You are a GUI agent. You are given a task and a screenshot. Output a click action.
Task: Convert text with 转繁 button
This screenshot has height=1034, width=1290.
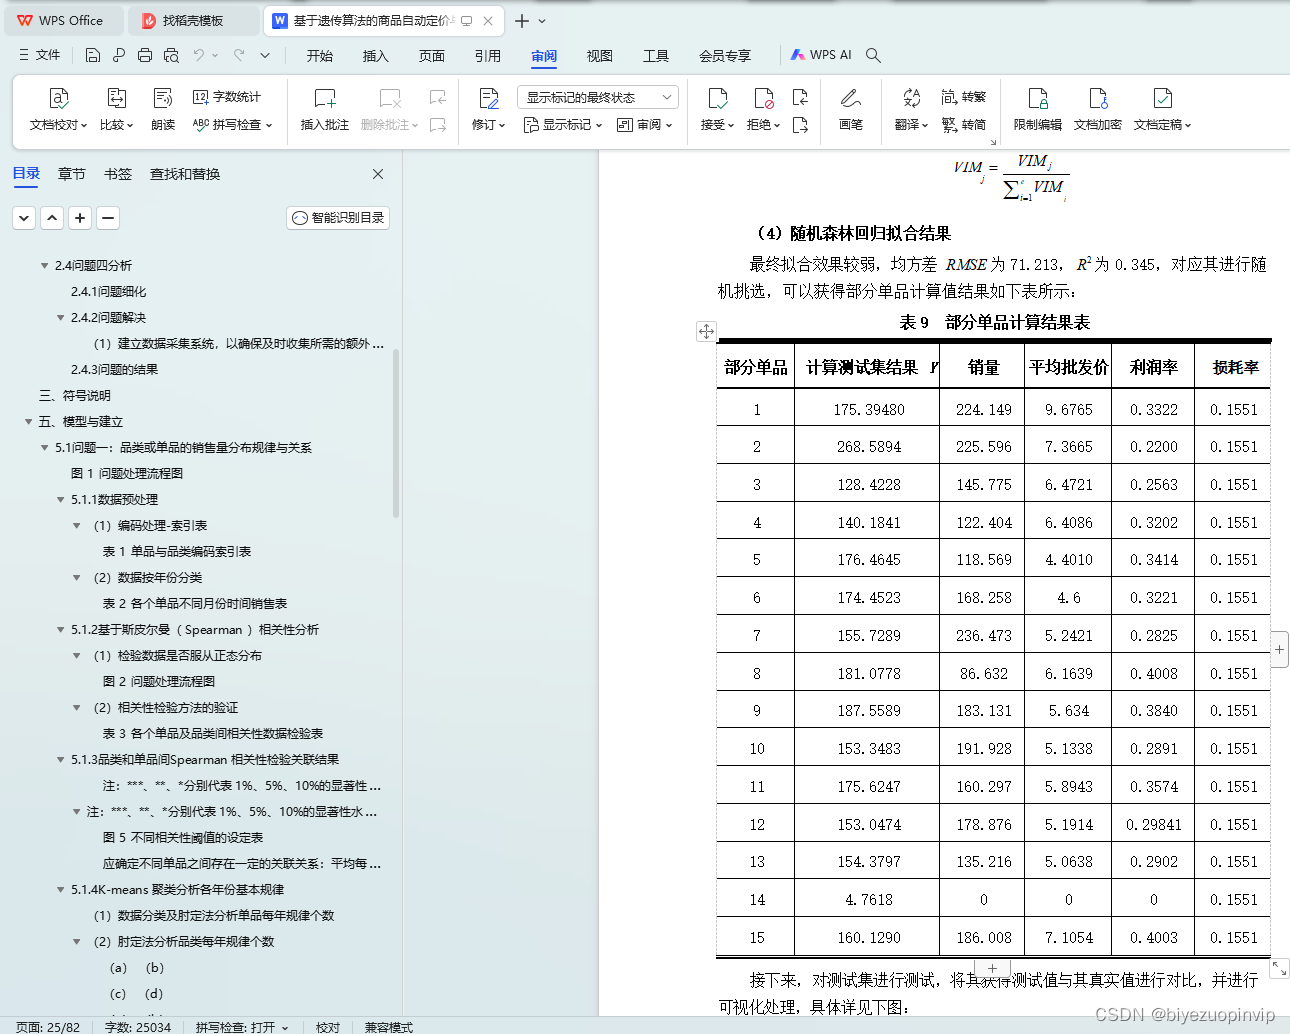click(x=964, y=97)
